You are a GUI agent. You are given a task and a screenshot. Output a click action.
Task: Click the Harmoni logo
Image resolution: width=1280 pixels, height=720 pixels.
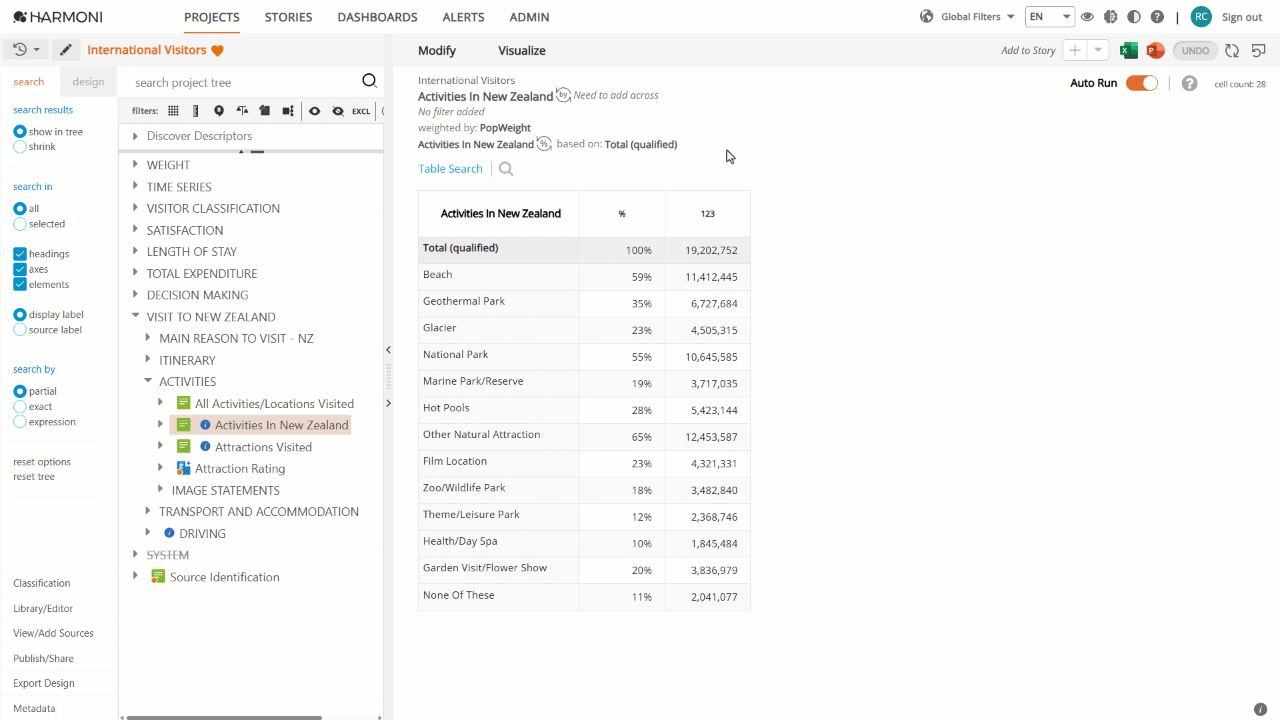point(58,17)
